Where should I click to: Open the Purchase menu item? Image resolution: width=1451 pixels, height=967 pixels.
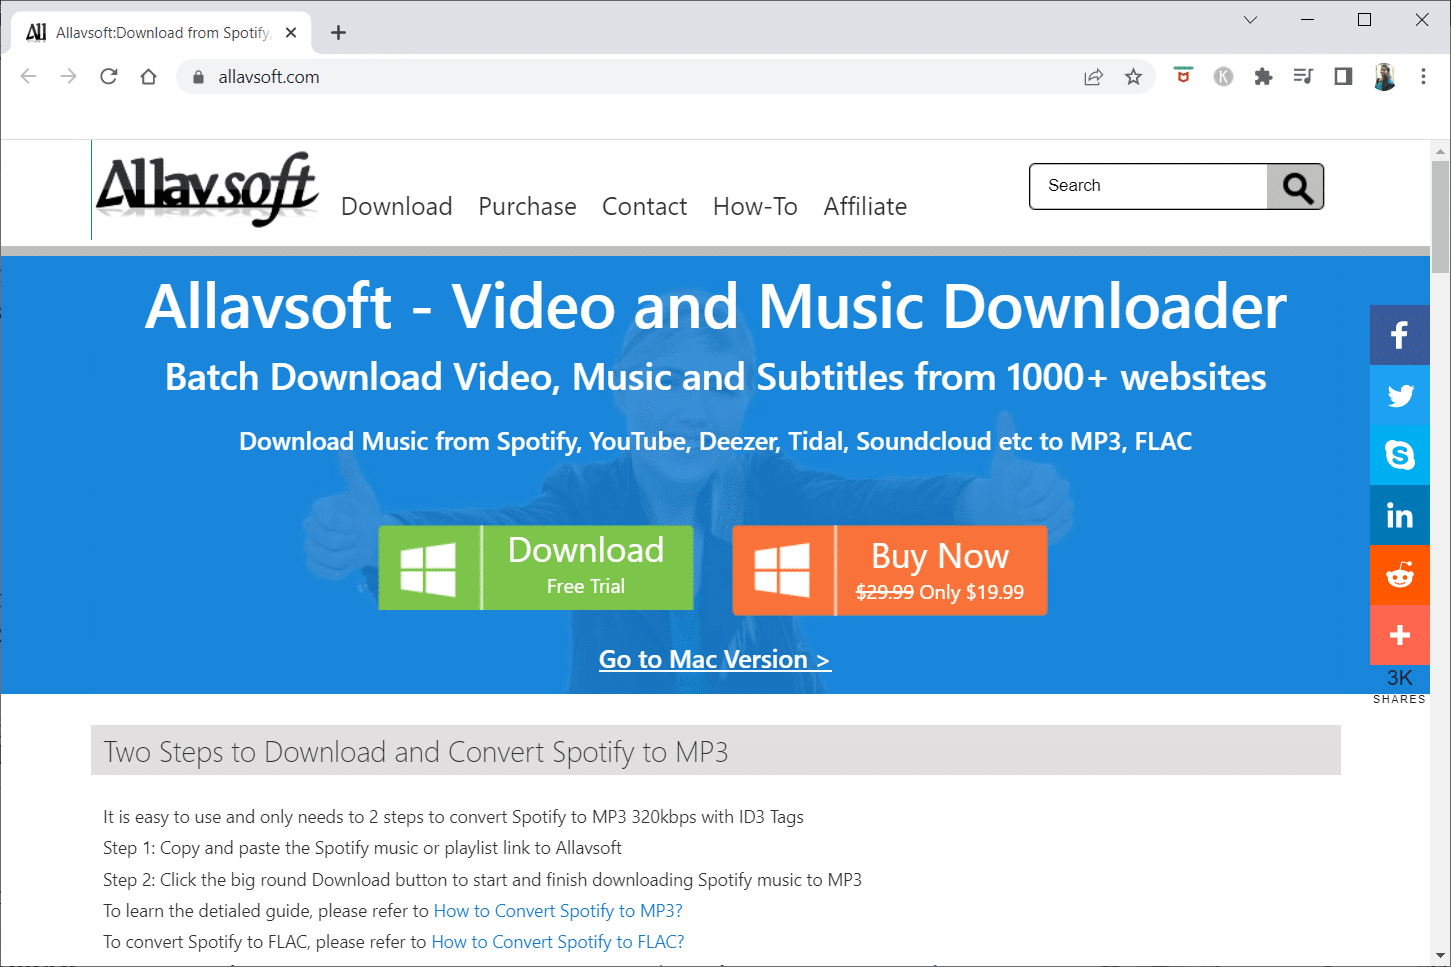(x=527, y=206)
